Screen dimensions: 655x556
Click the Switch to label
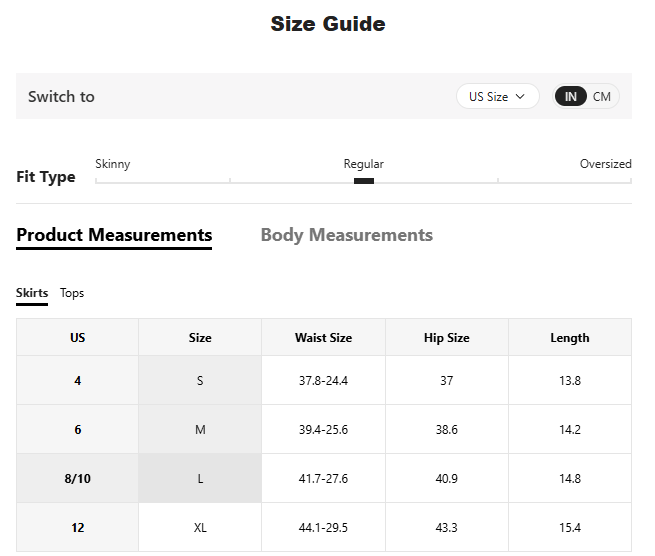[x=61, y=96]
